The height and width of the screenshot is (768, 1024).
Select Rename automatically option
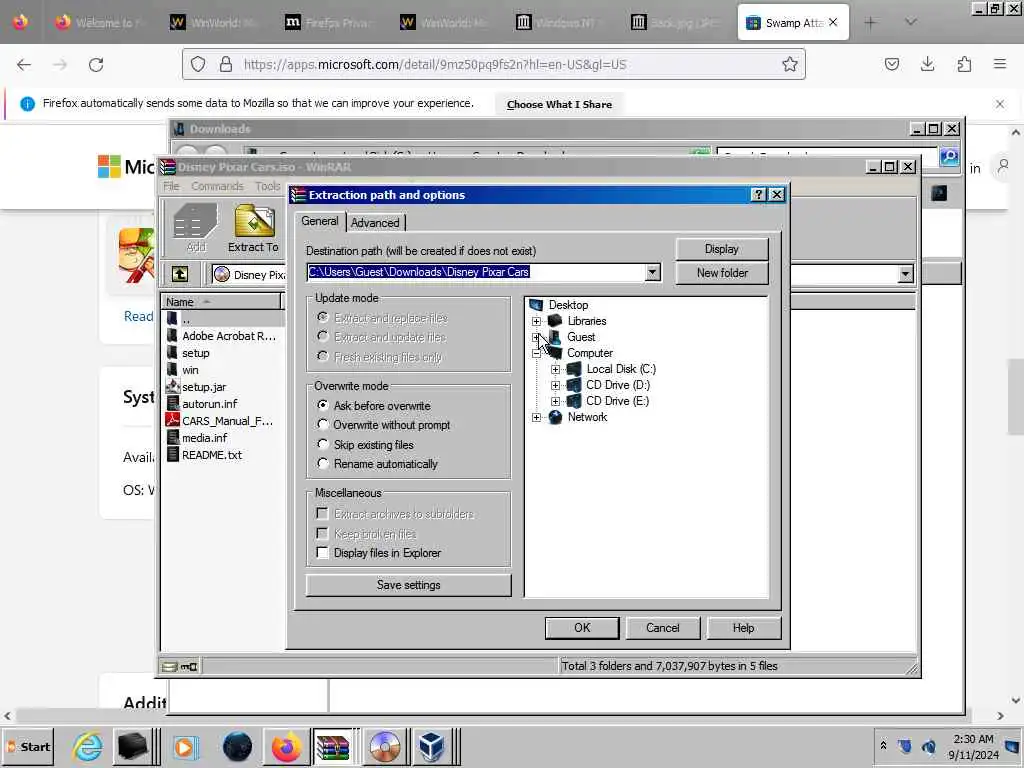tap(323, 464)
